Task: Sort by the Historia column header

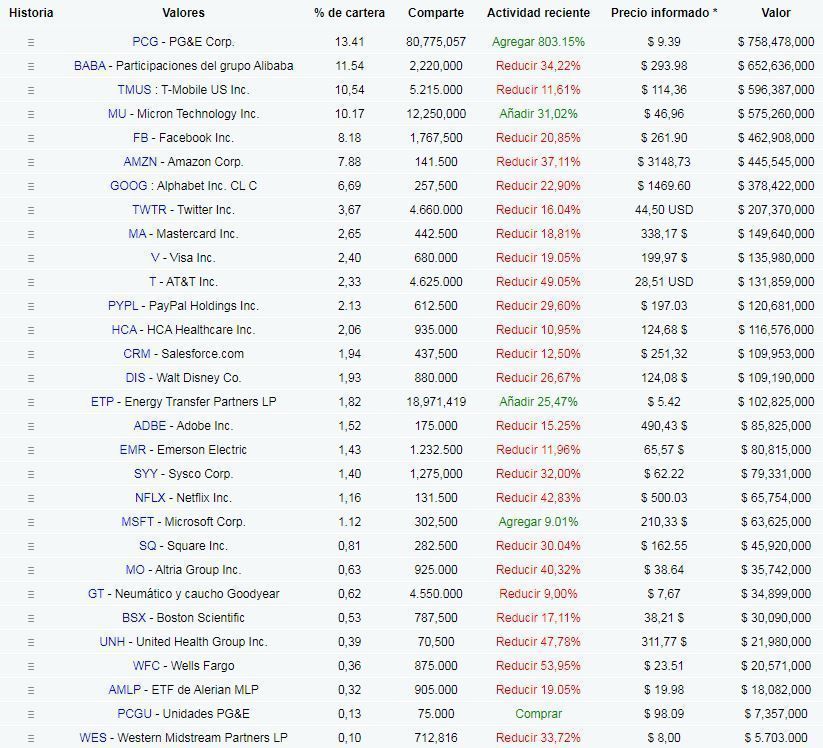Action: pos(31,13)
